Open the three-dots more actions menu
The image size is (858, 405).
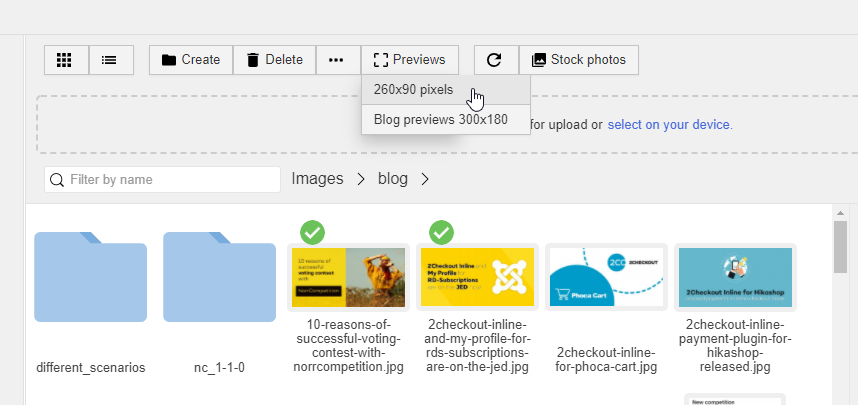pos(336,60)
